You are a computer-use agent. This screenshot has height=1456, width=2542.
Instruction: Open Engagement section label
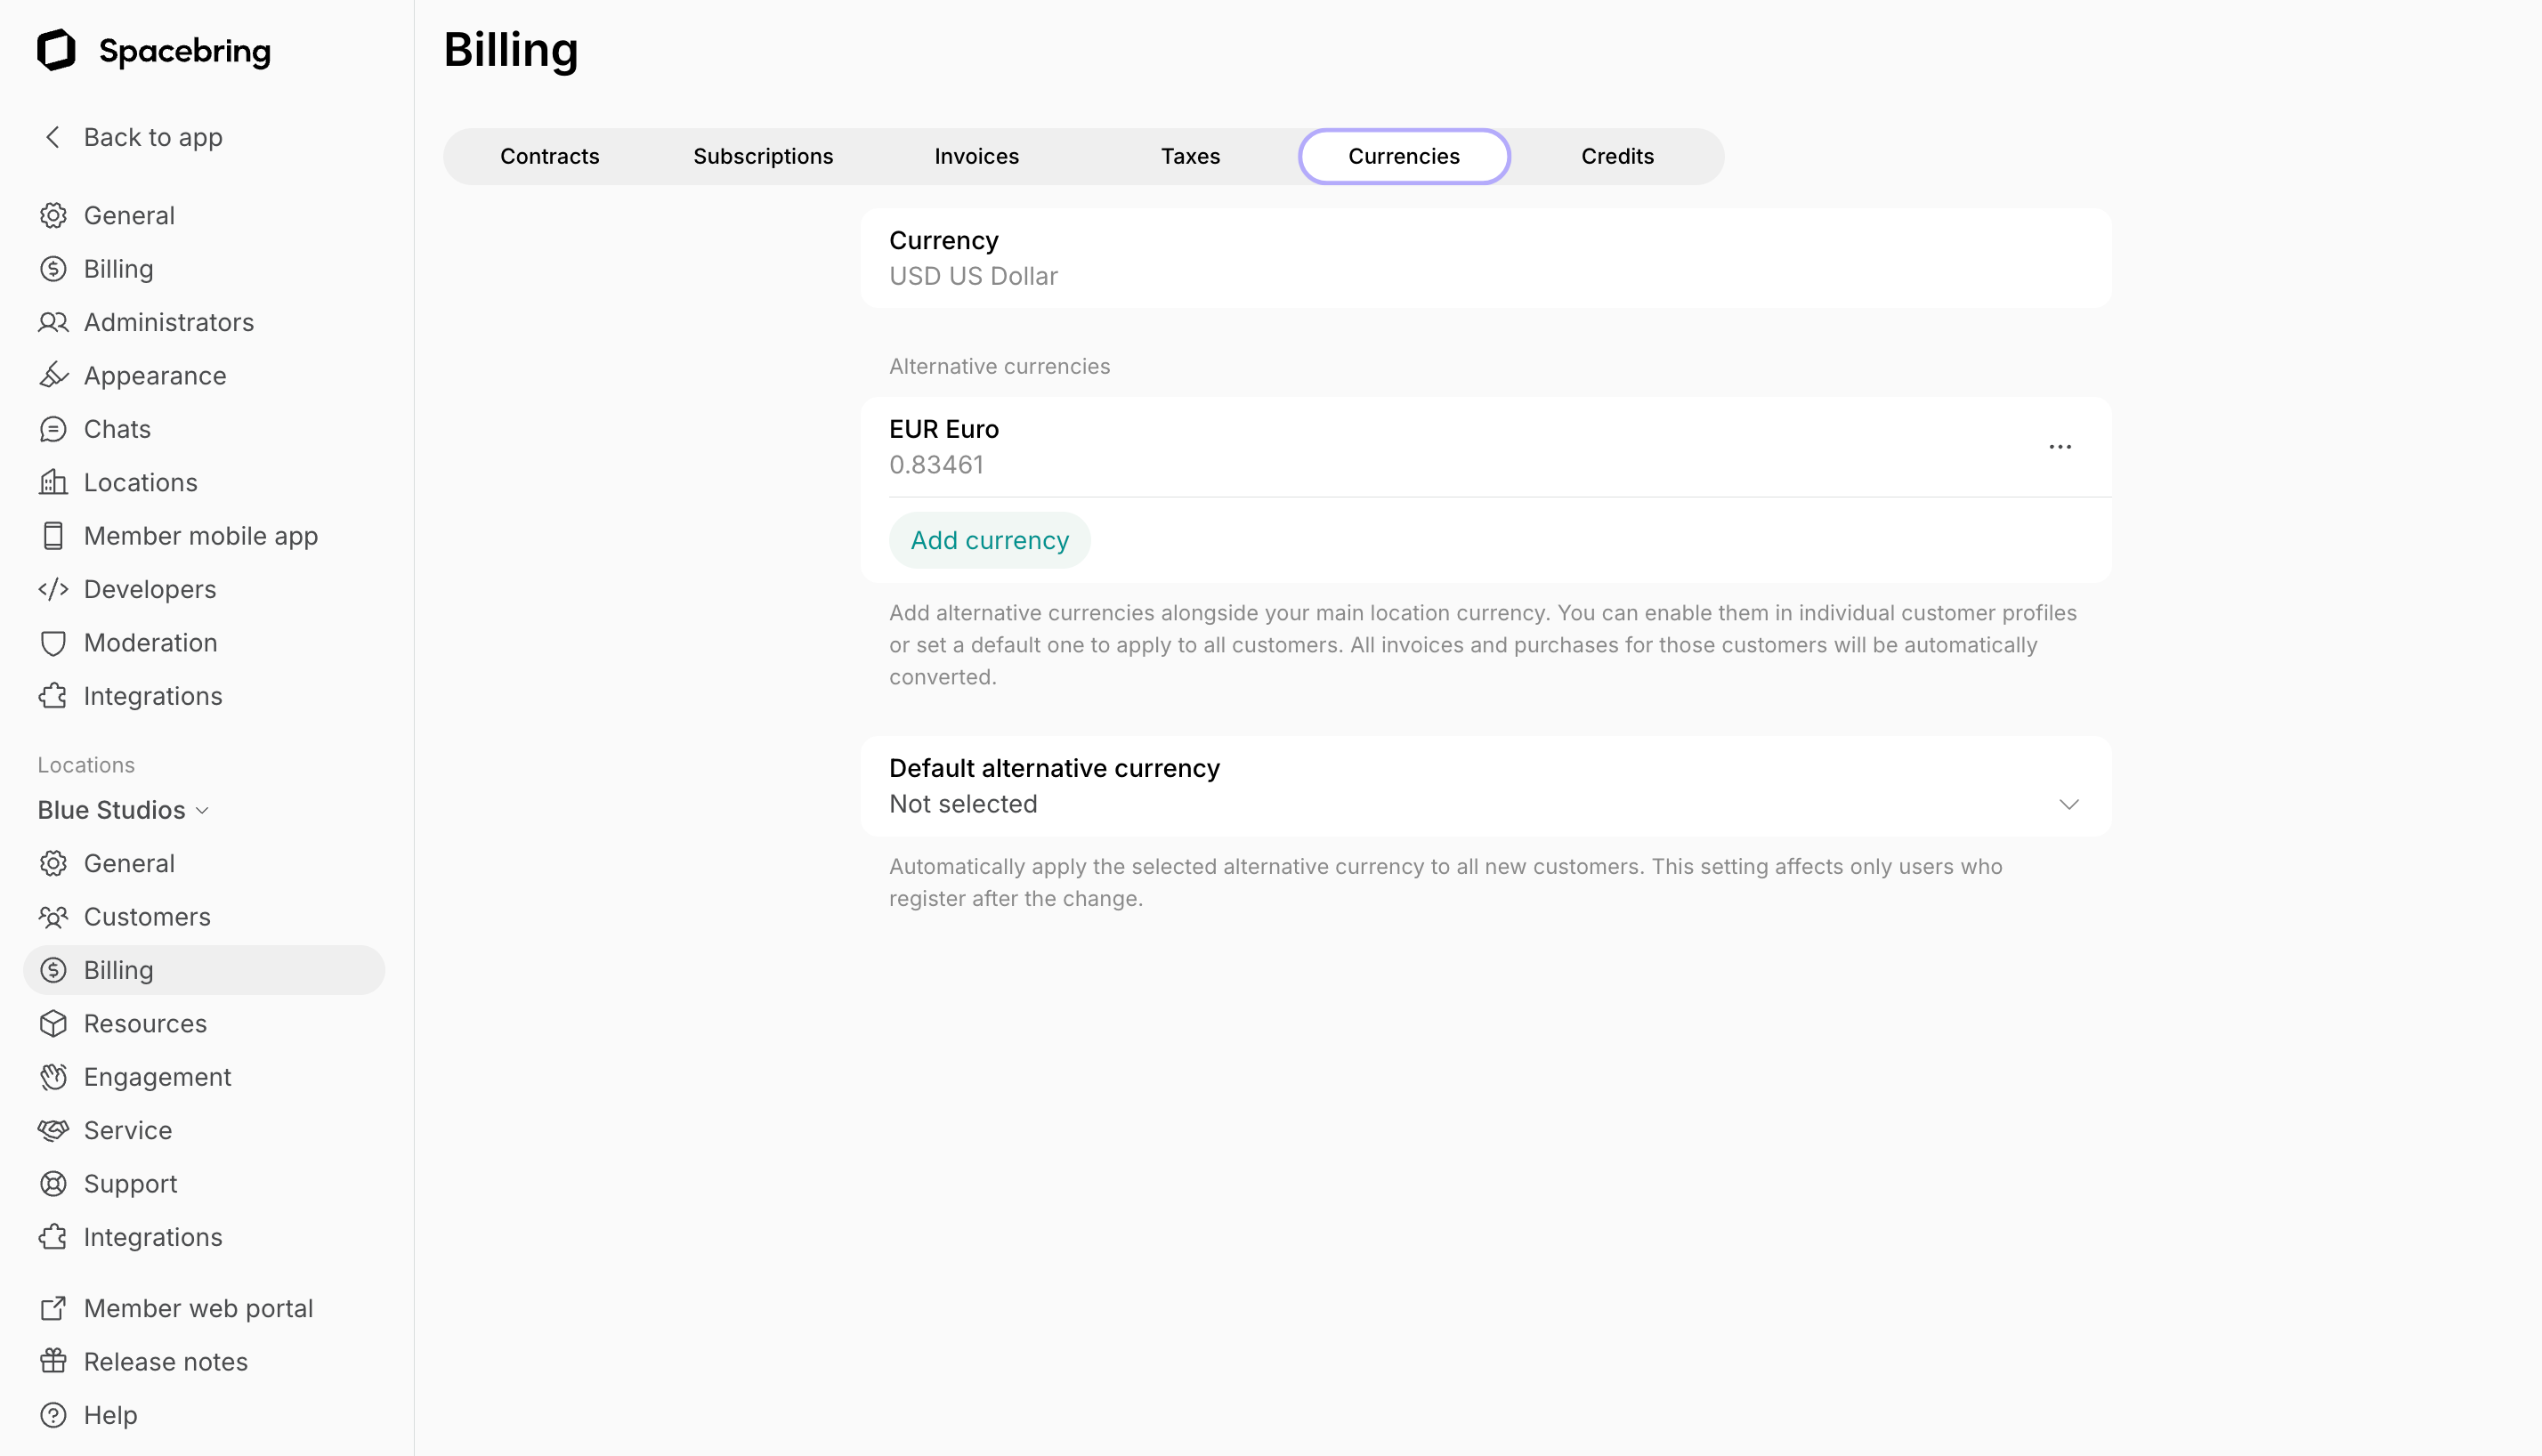[x=157, y=1077]
